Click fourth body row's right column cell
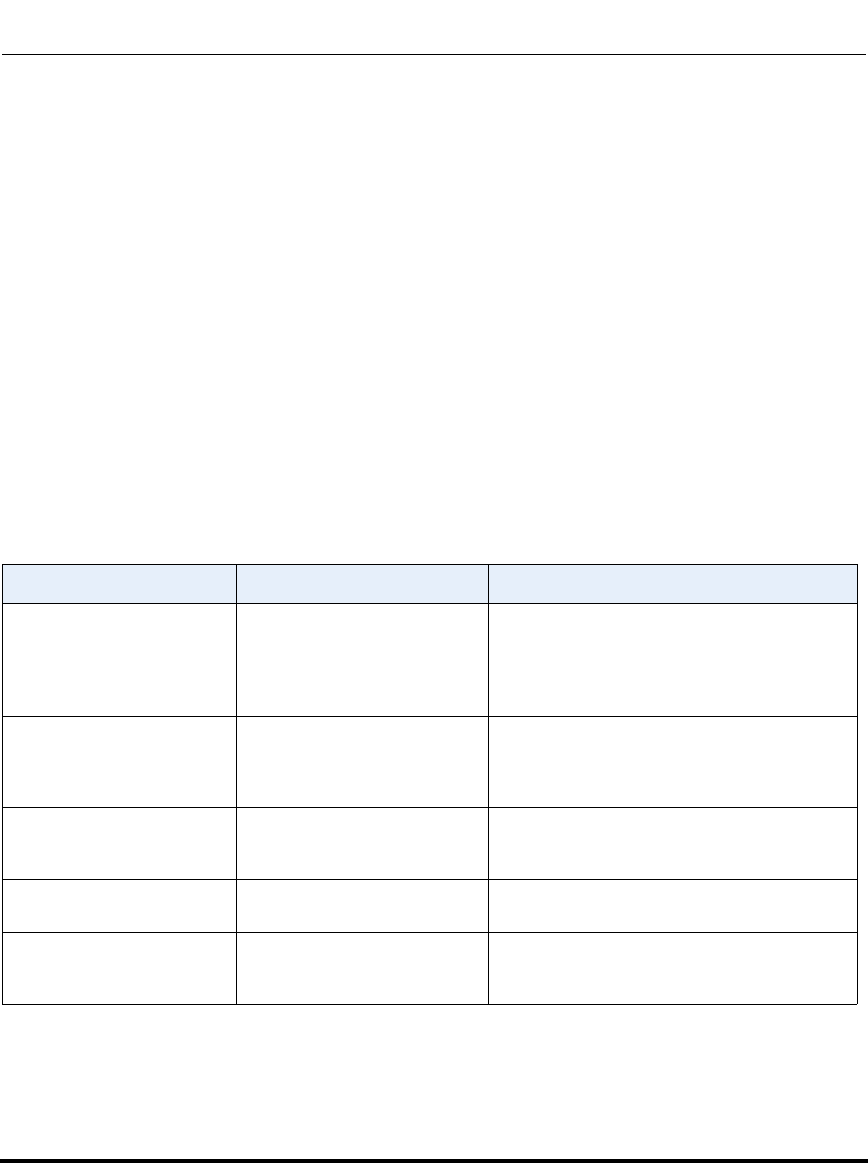 (x=673, y=905)
